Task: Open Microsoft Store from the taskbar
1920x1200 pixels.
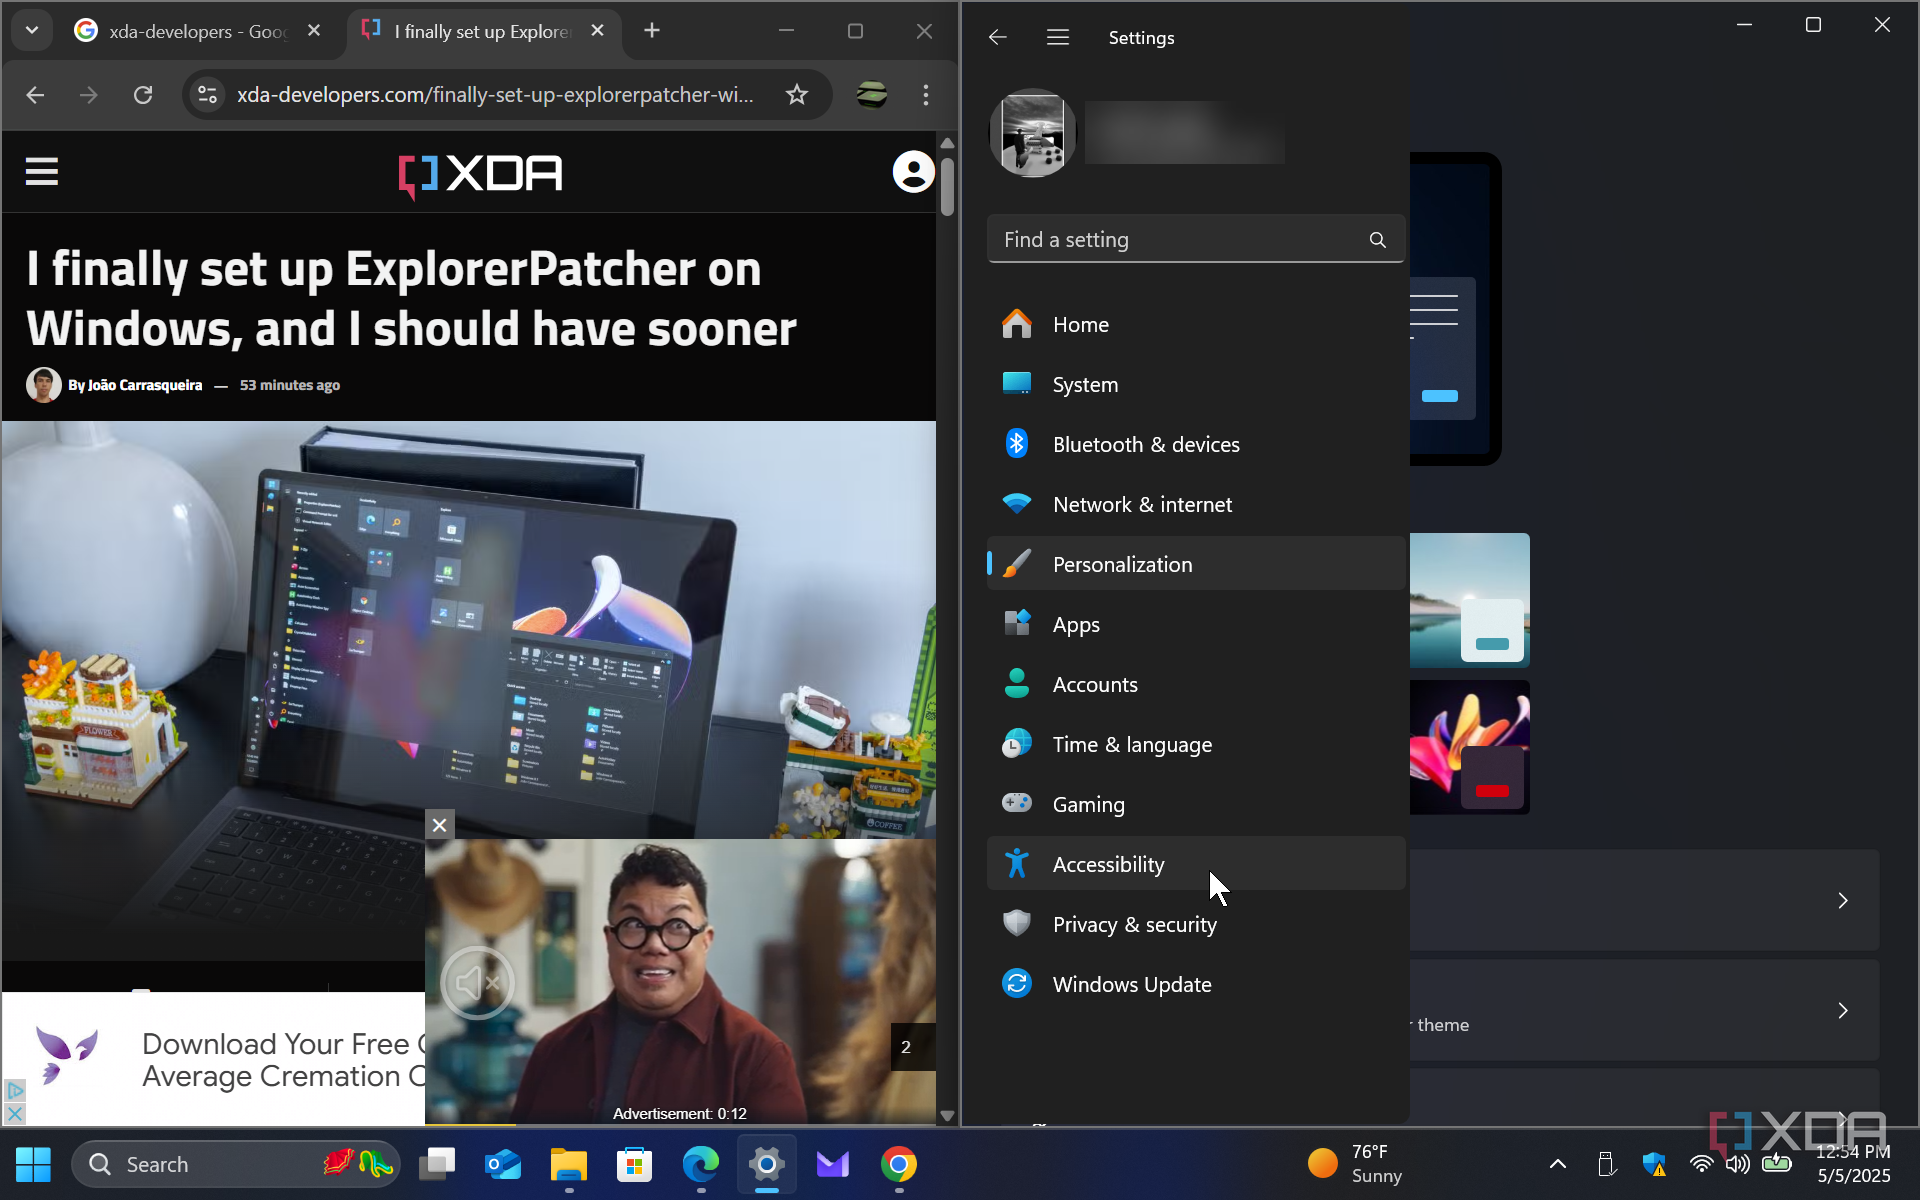Action: tap(635, 1164)
